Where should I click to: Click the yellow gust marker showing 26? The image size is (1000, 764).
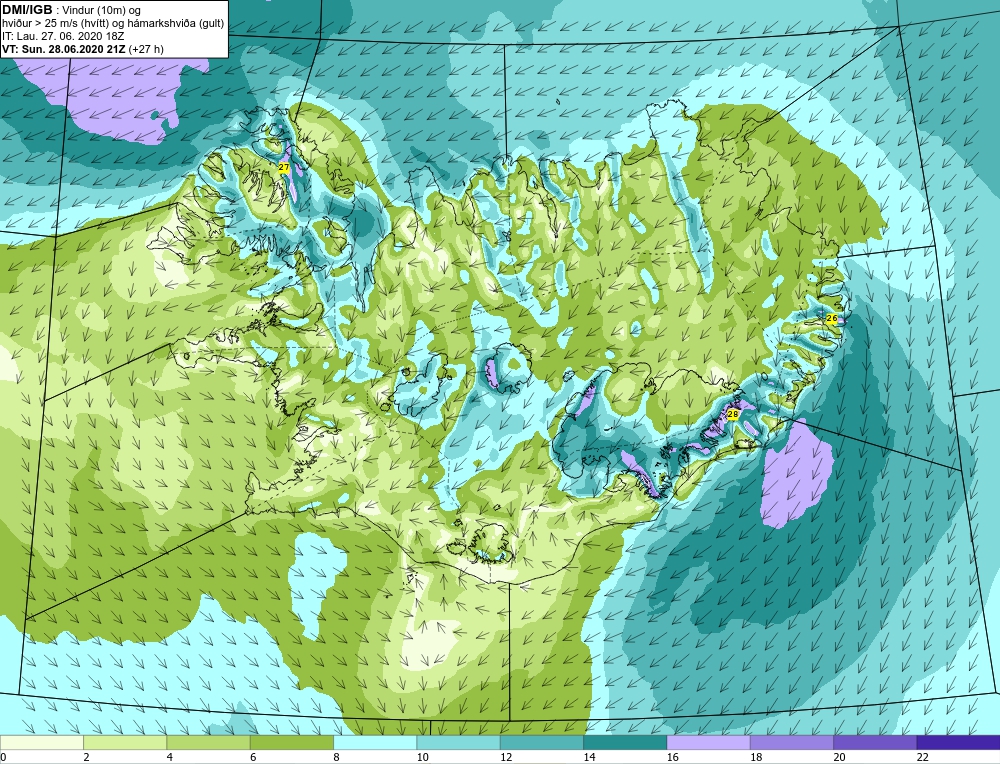832,318
